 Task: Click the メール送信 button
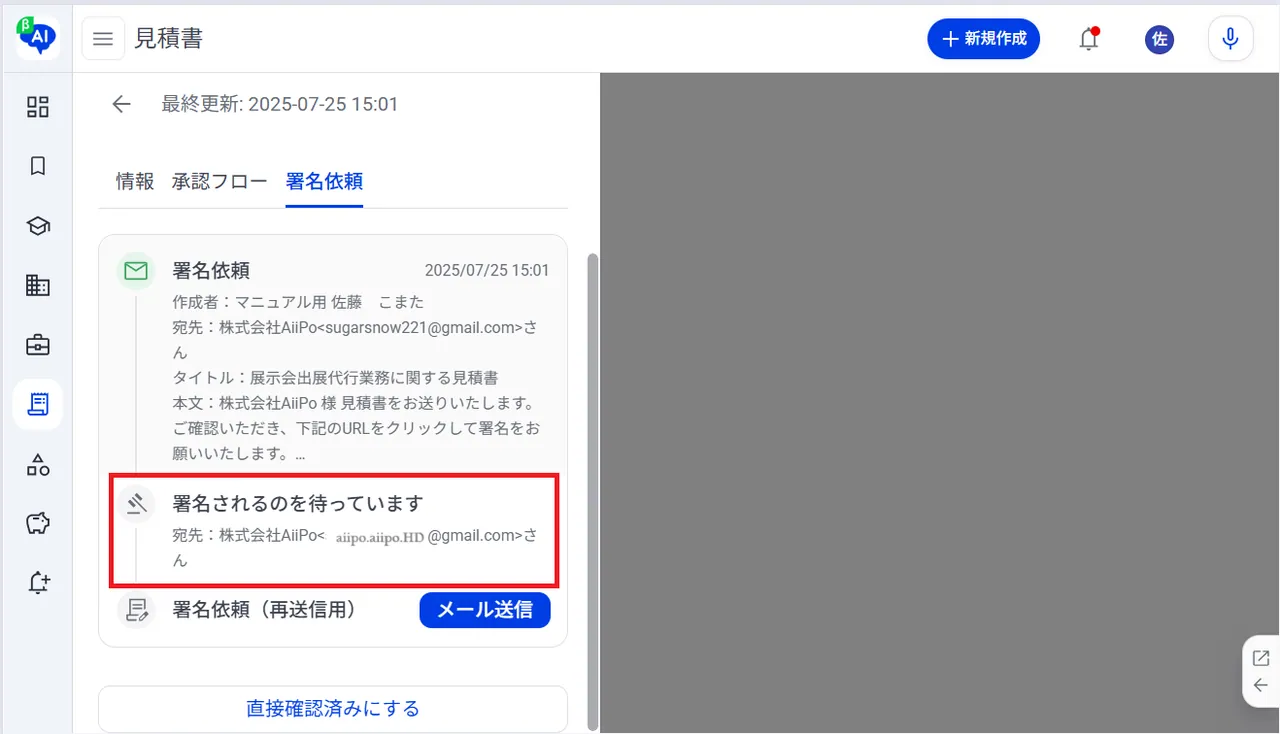coord(485,609)
